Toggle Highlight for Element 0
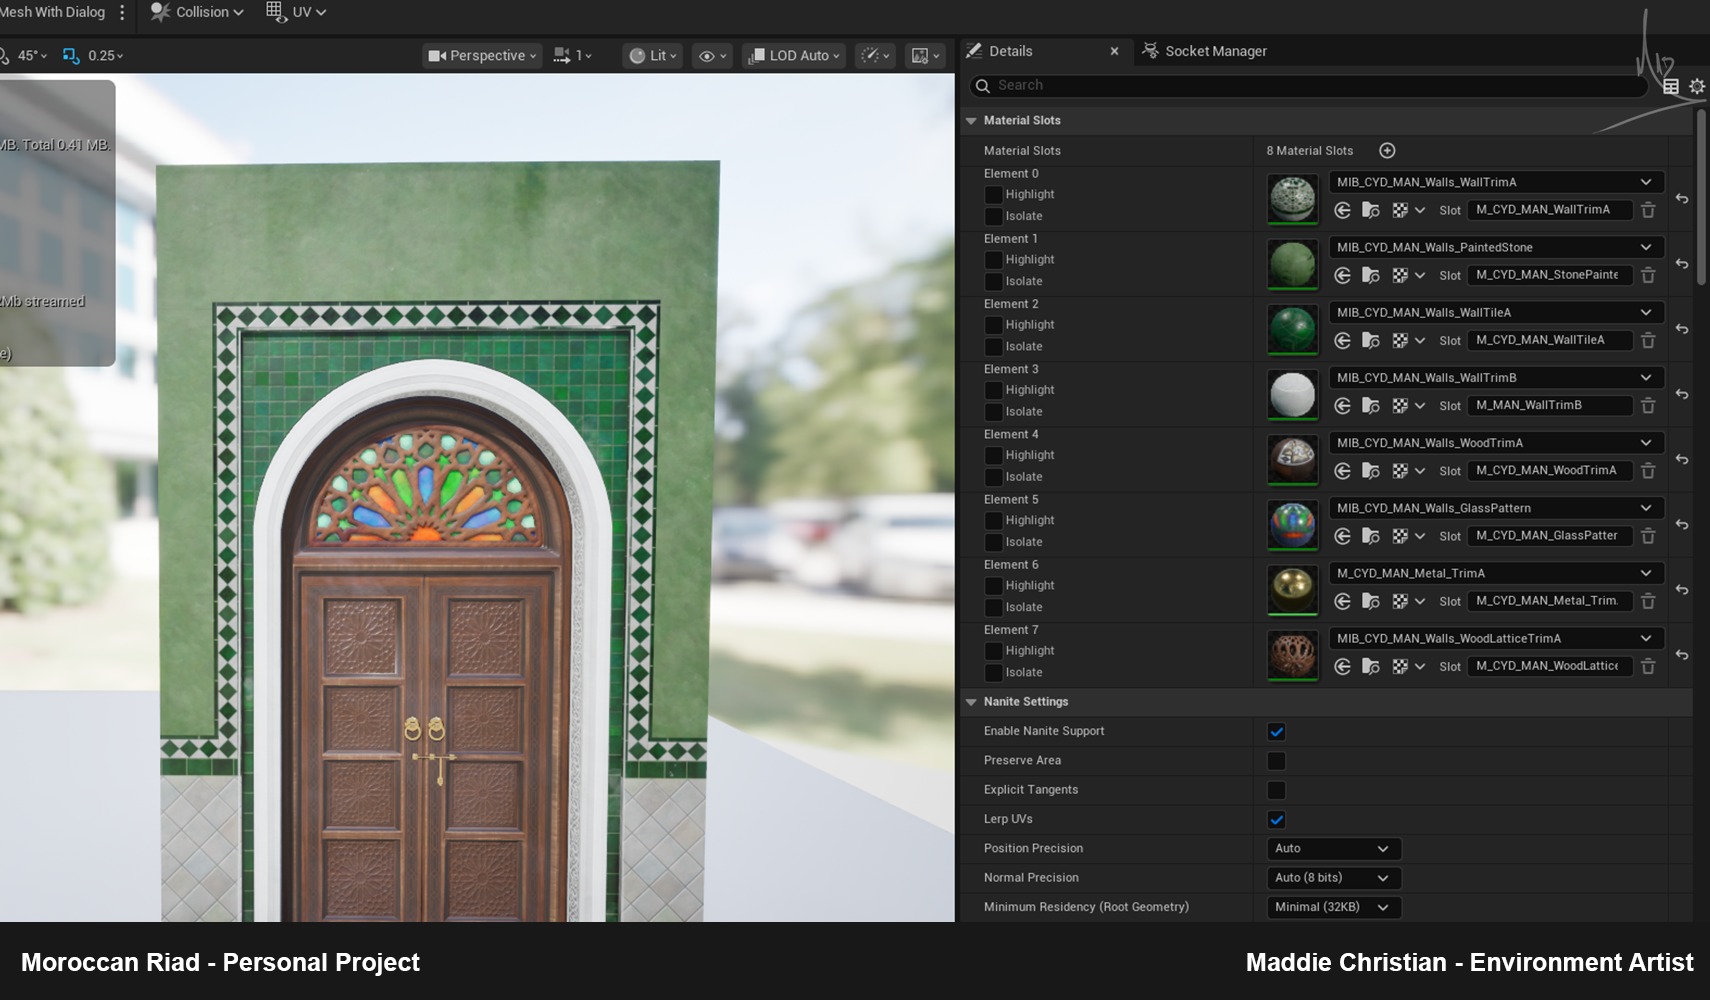This screenshot has height=1000, width=1710. pyautogui.click(x=993, y=195)
